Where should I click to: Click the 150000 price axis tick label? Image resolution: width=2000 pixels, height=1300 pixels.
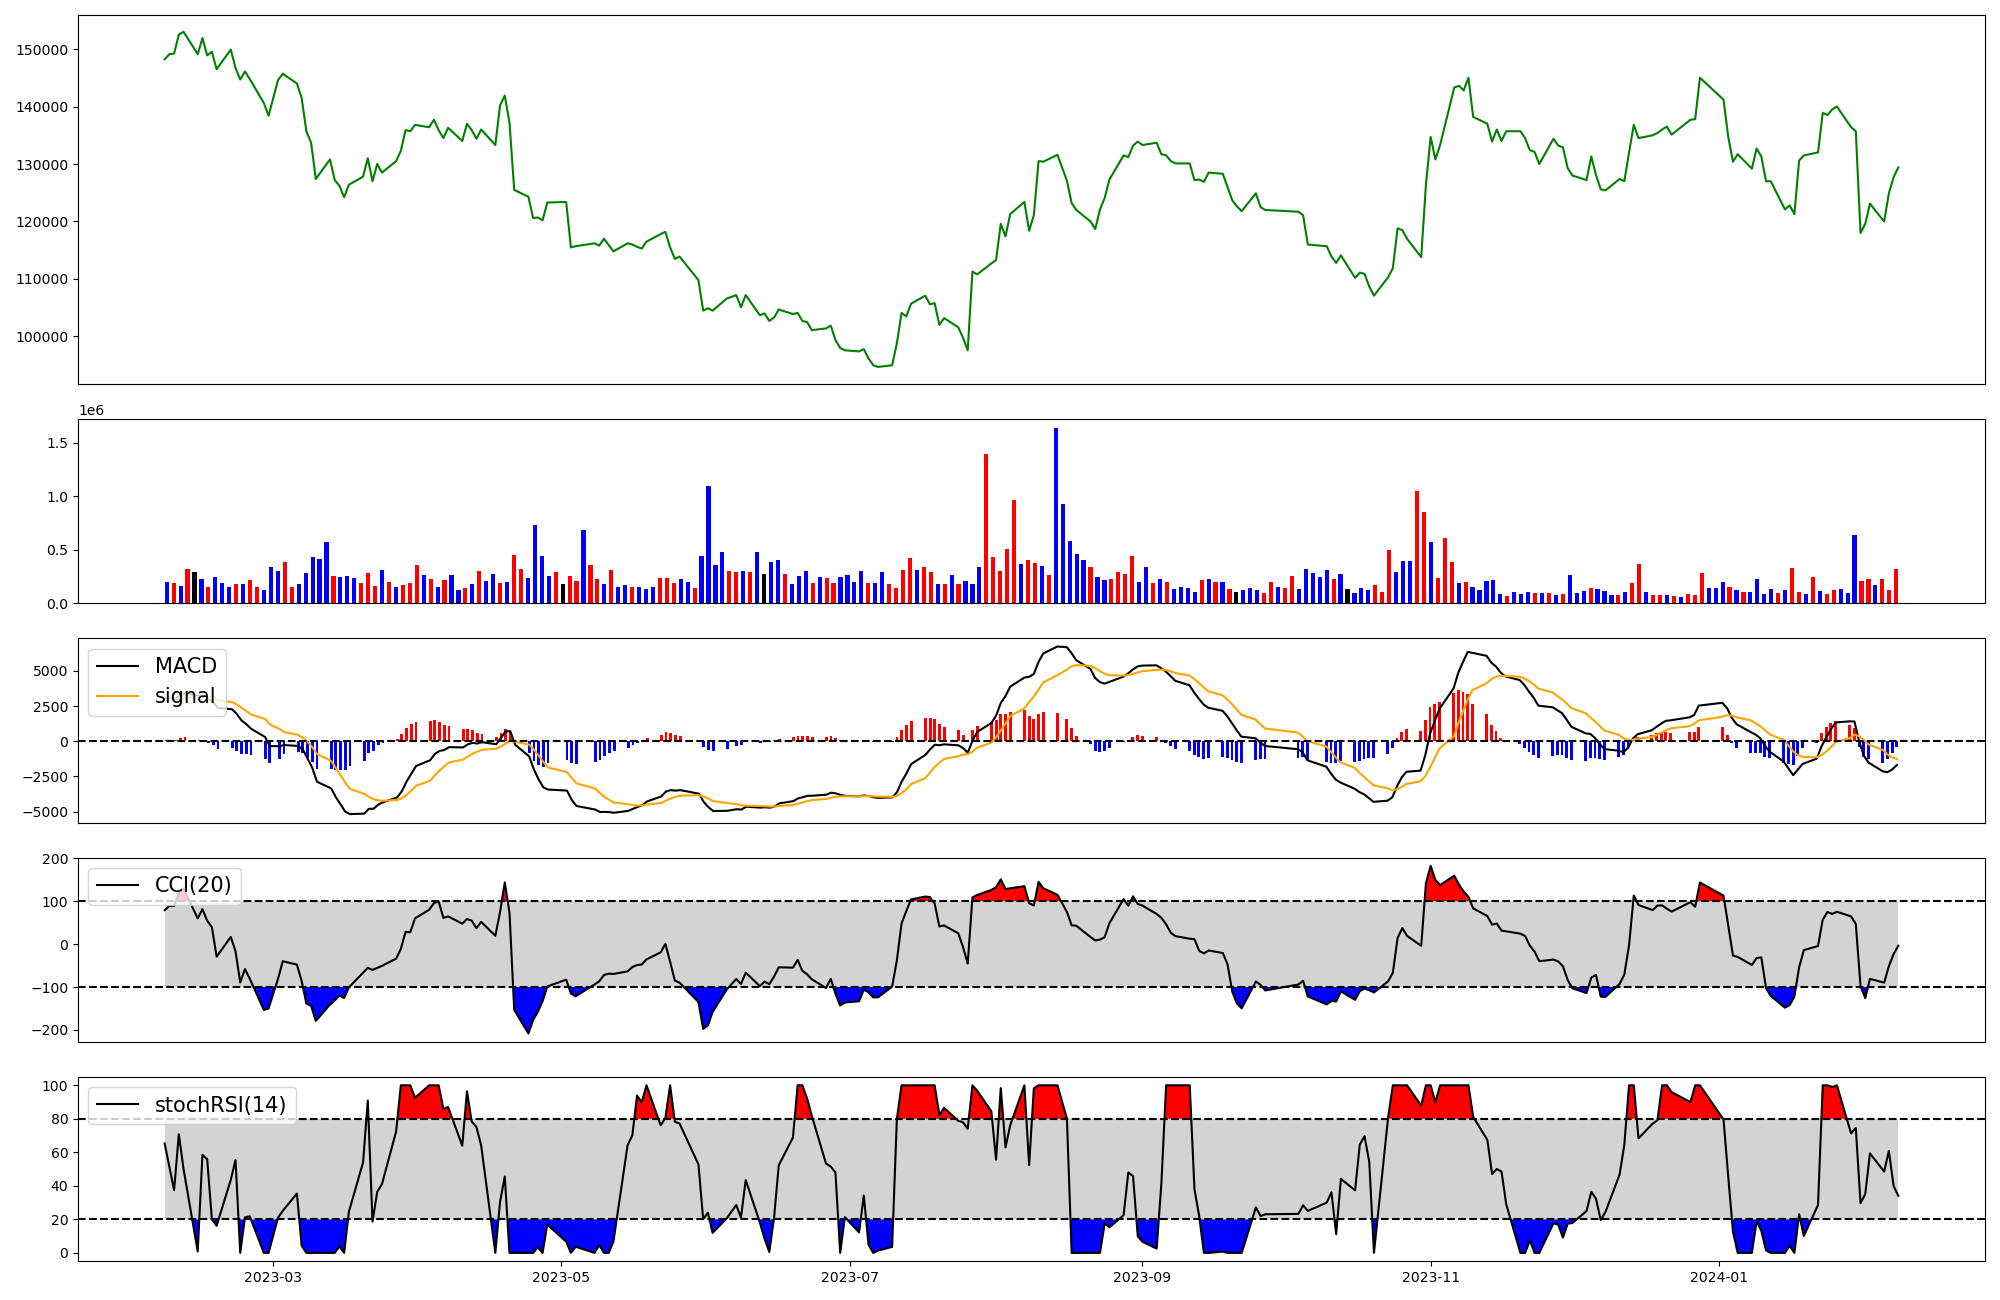click(42, 50)
